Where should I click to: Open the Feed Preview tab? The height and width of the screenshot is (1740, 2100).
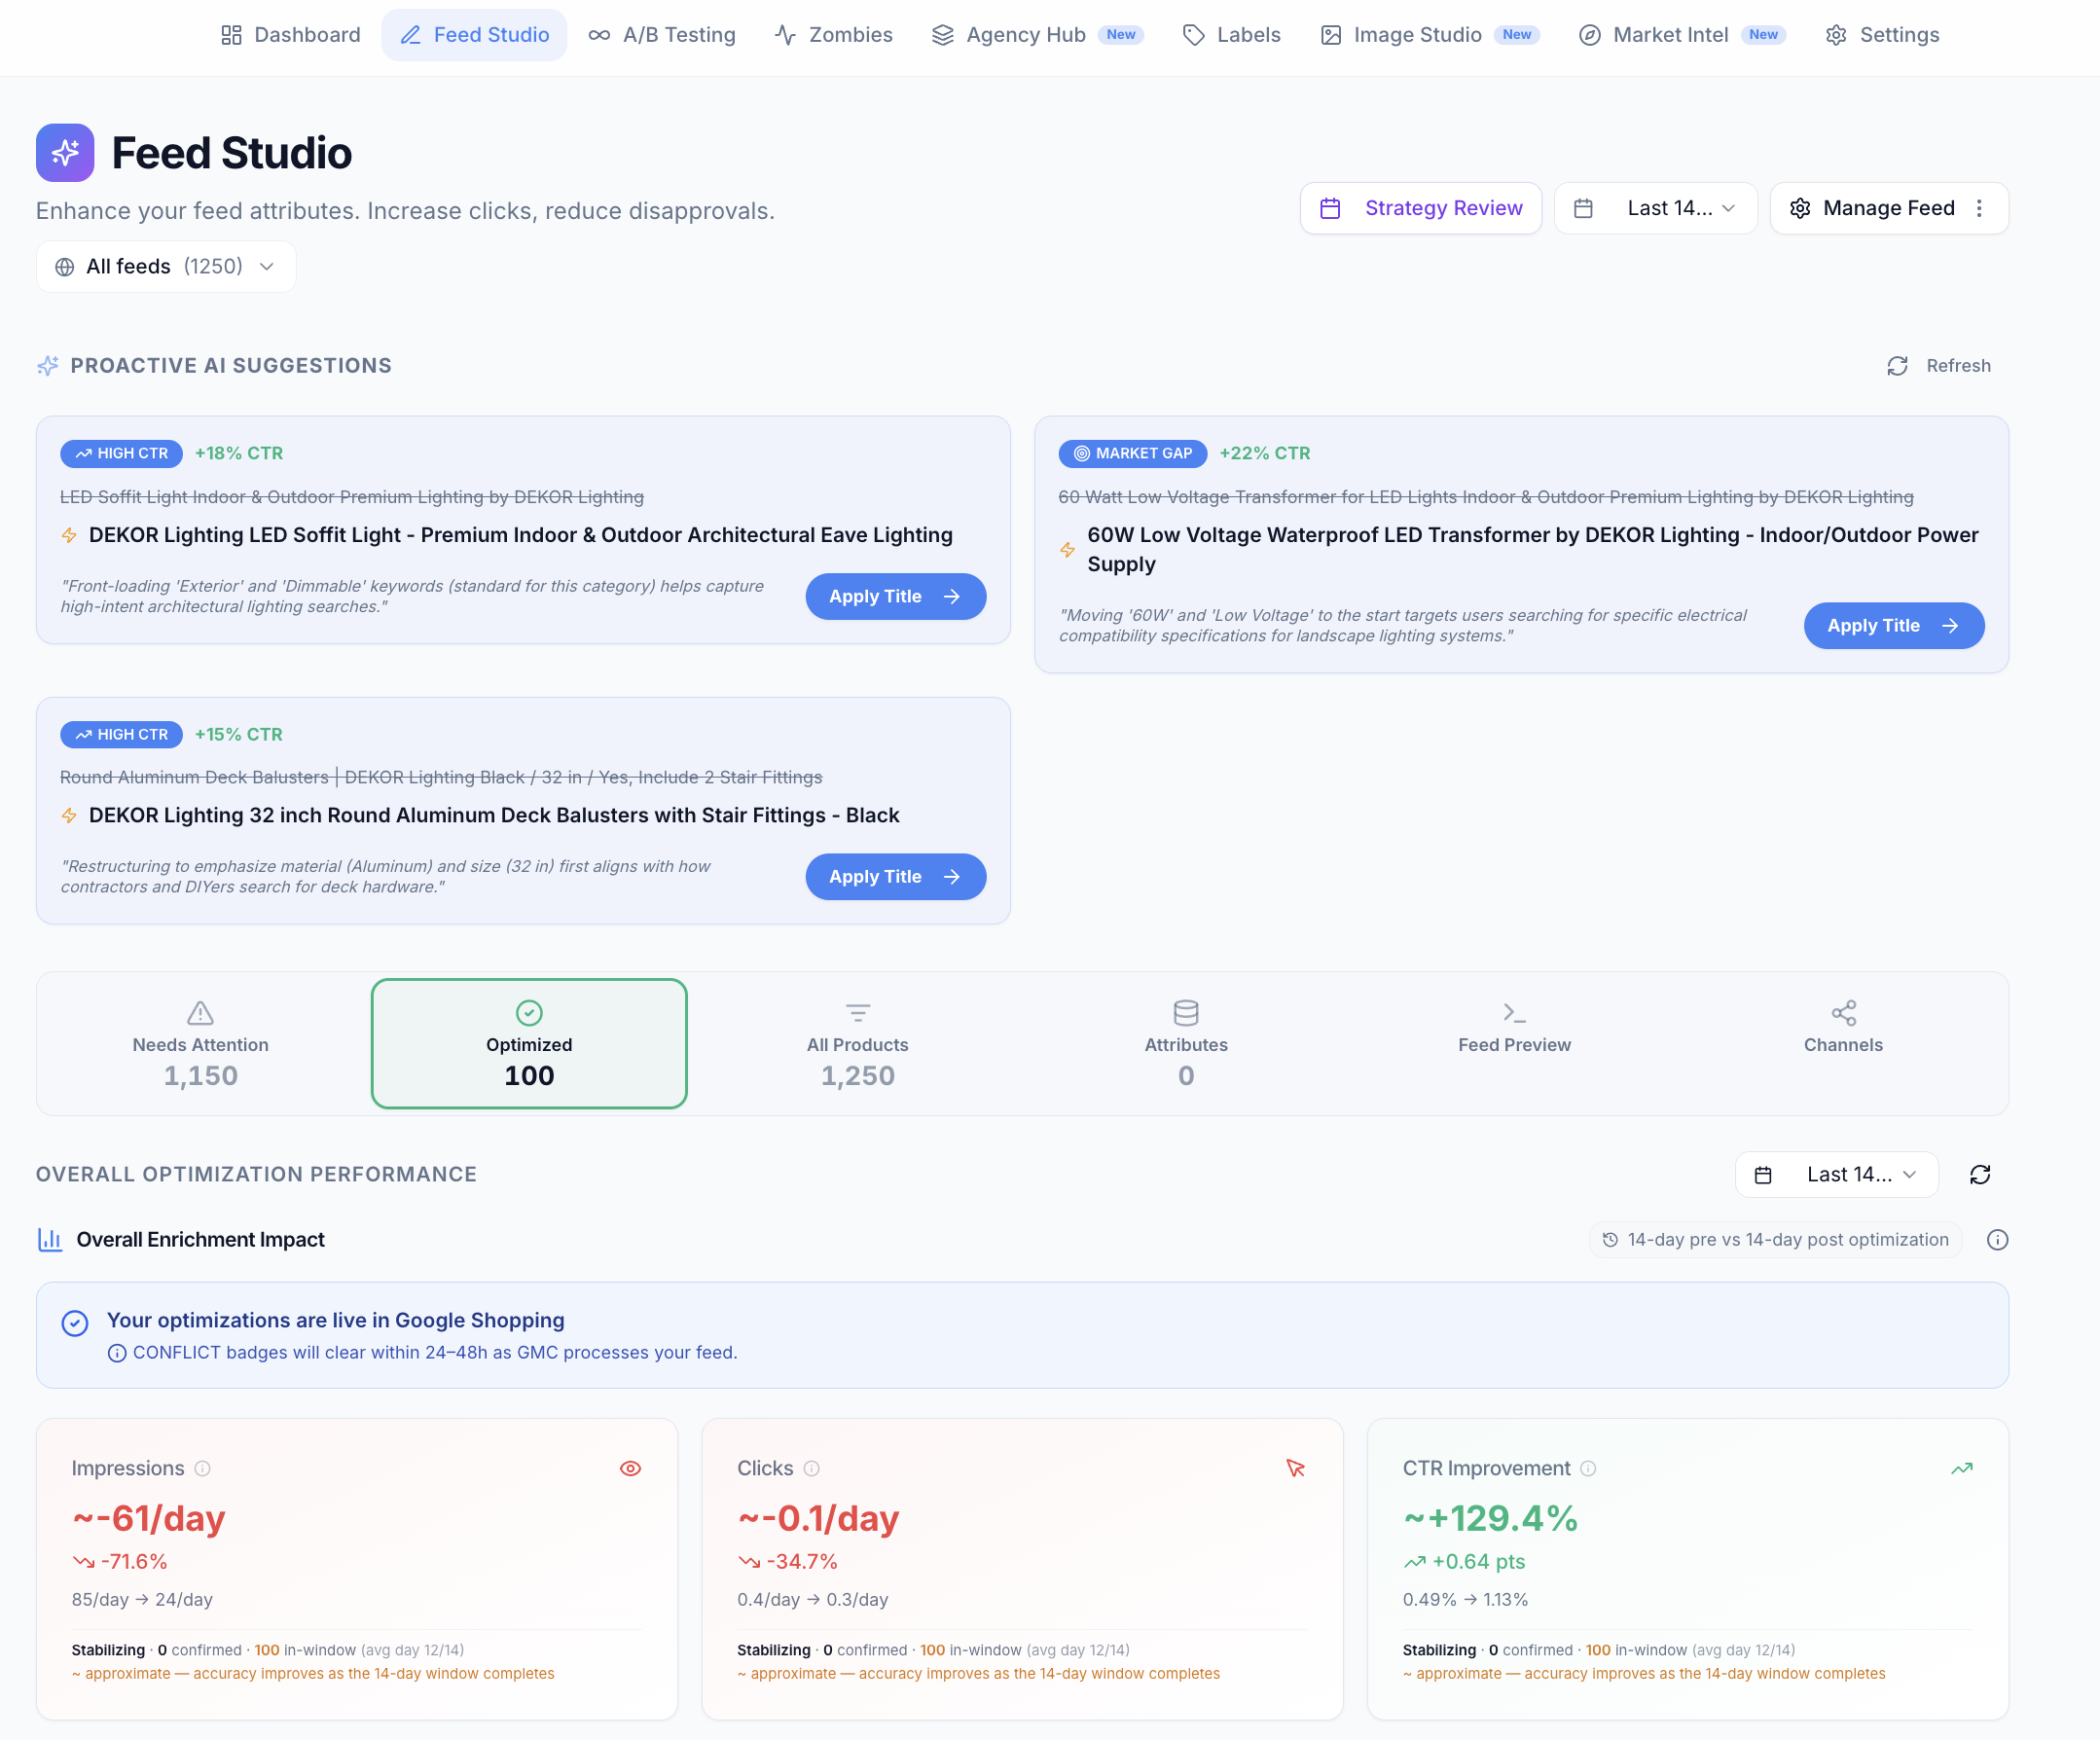coord(1515,1044)
